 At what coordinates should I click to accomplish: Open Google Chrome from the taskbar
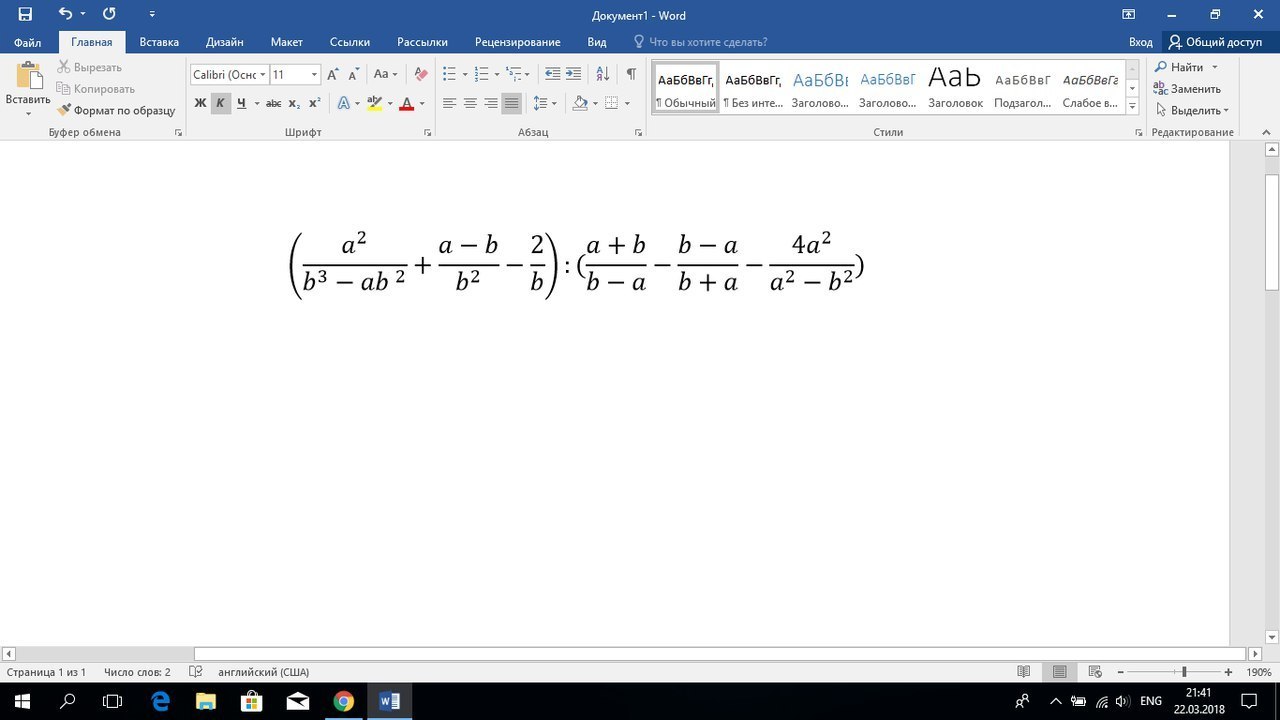click(343, 701)
